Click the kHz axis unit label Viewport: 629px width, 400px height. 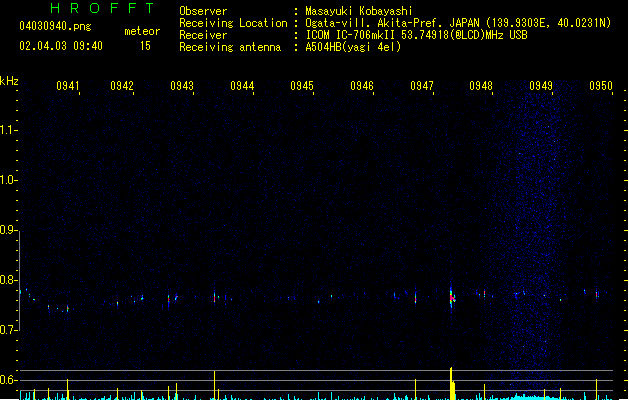tap(9, 81)
